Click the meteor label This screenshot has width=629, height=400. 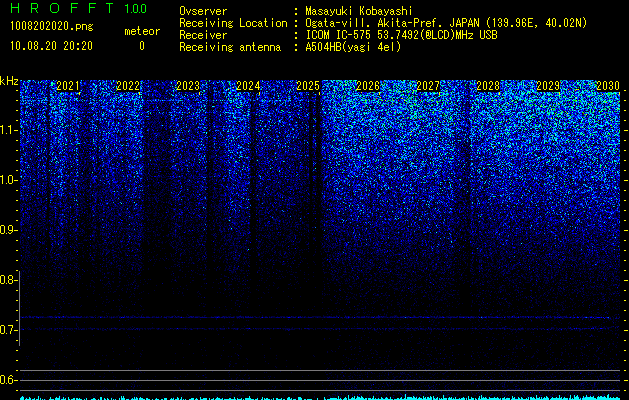(x=142, y=31)
